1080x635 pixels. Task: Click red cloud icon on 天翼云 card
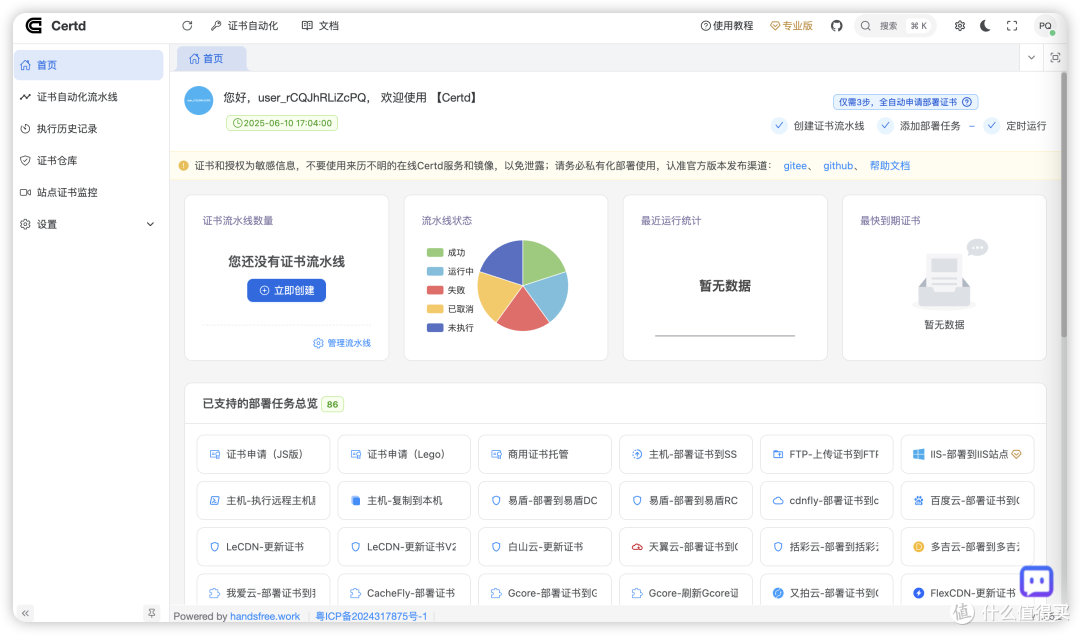tap(637, 547)
